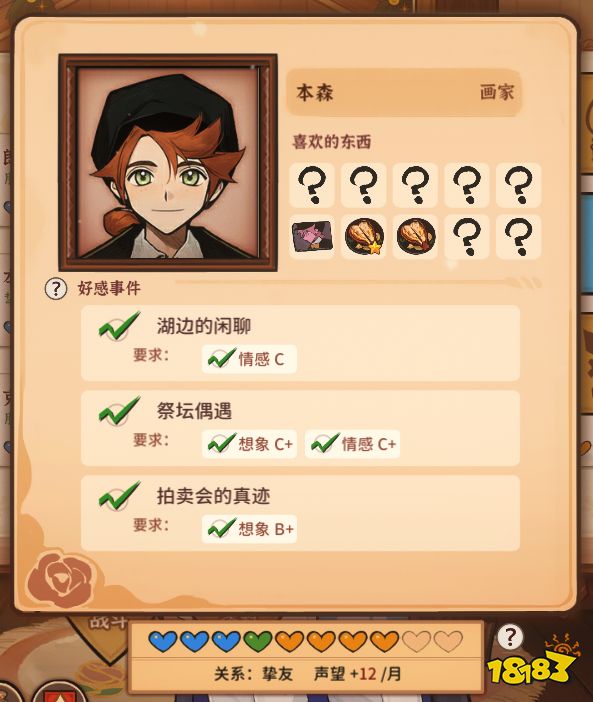Image resolution: width=593 pixels, height=702 pixels.
Task: Click the first unknown liked item slot
Action: [312, 185]
